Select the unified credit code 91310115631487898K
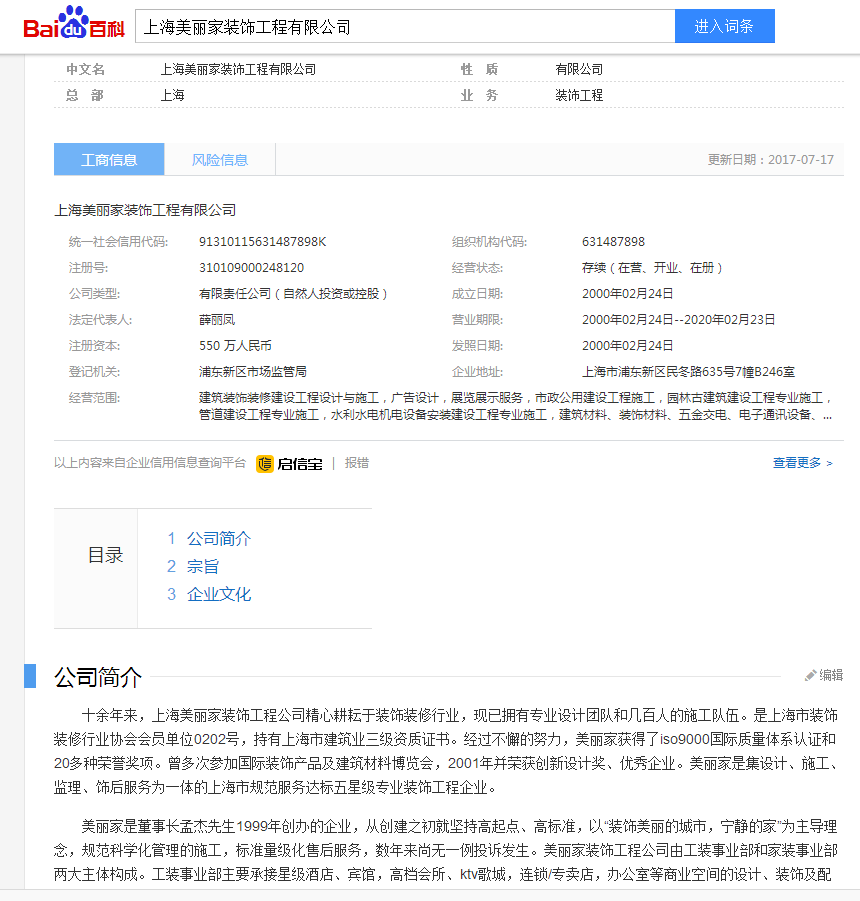 point(262,242)
